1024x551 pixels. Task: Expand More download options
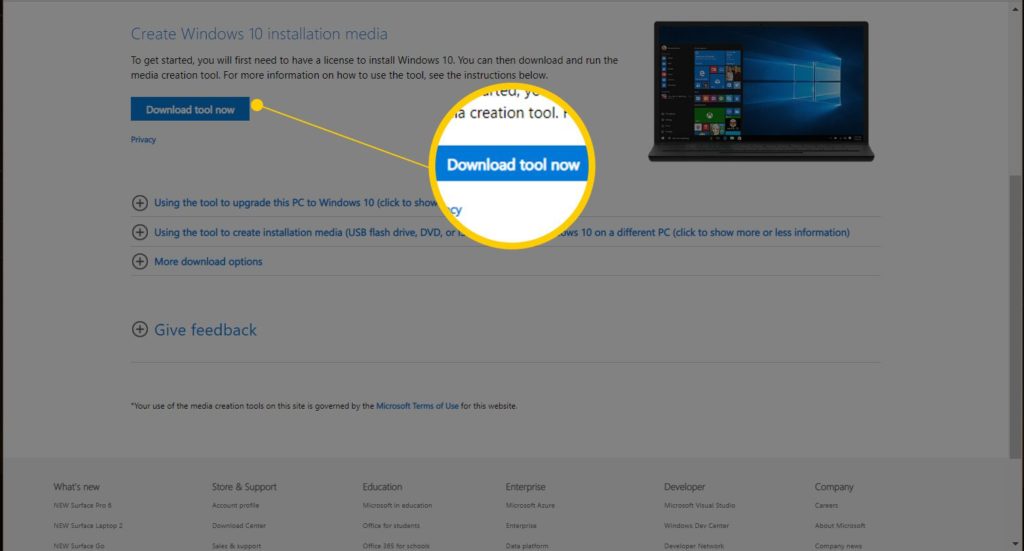pos(197,261)
